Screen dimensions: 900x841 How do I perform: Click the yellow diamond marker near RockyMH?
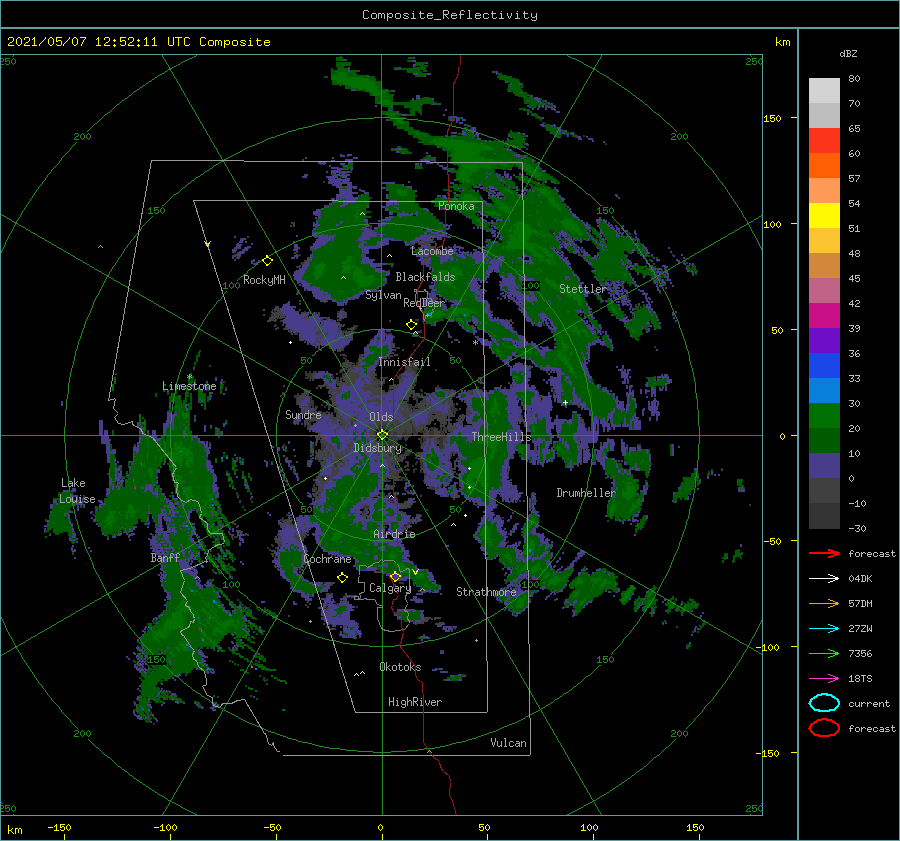(267, 261)
